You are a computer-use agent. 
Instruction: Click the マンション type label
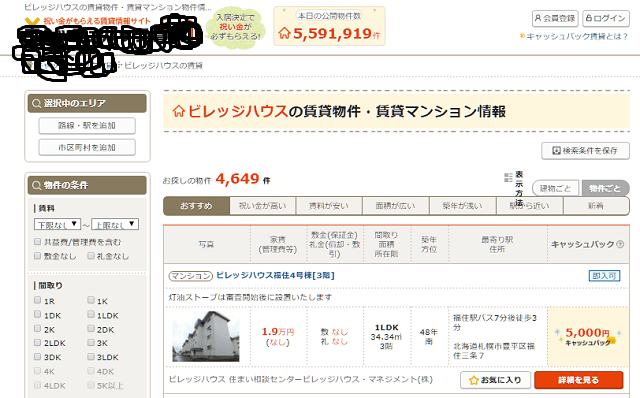tap(191, 276)
